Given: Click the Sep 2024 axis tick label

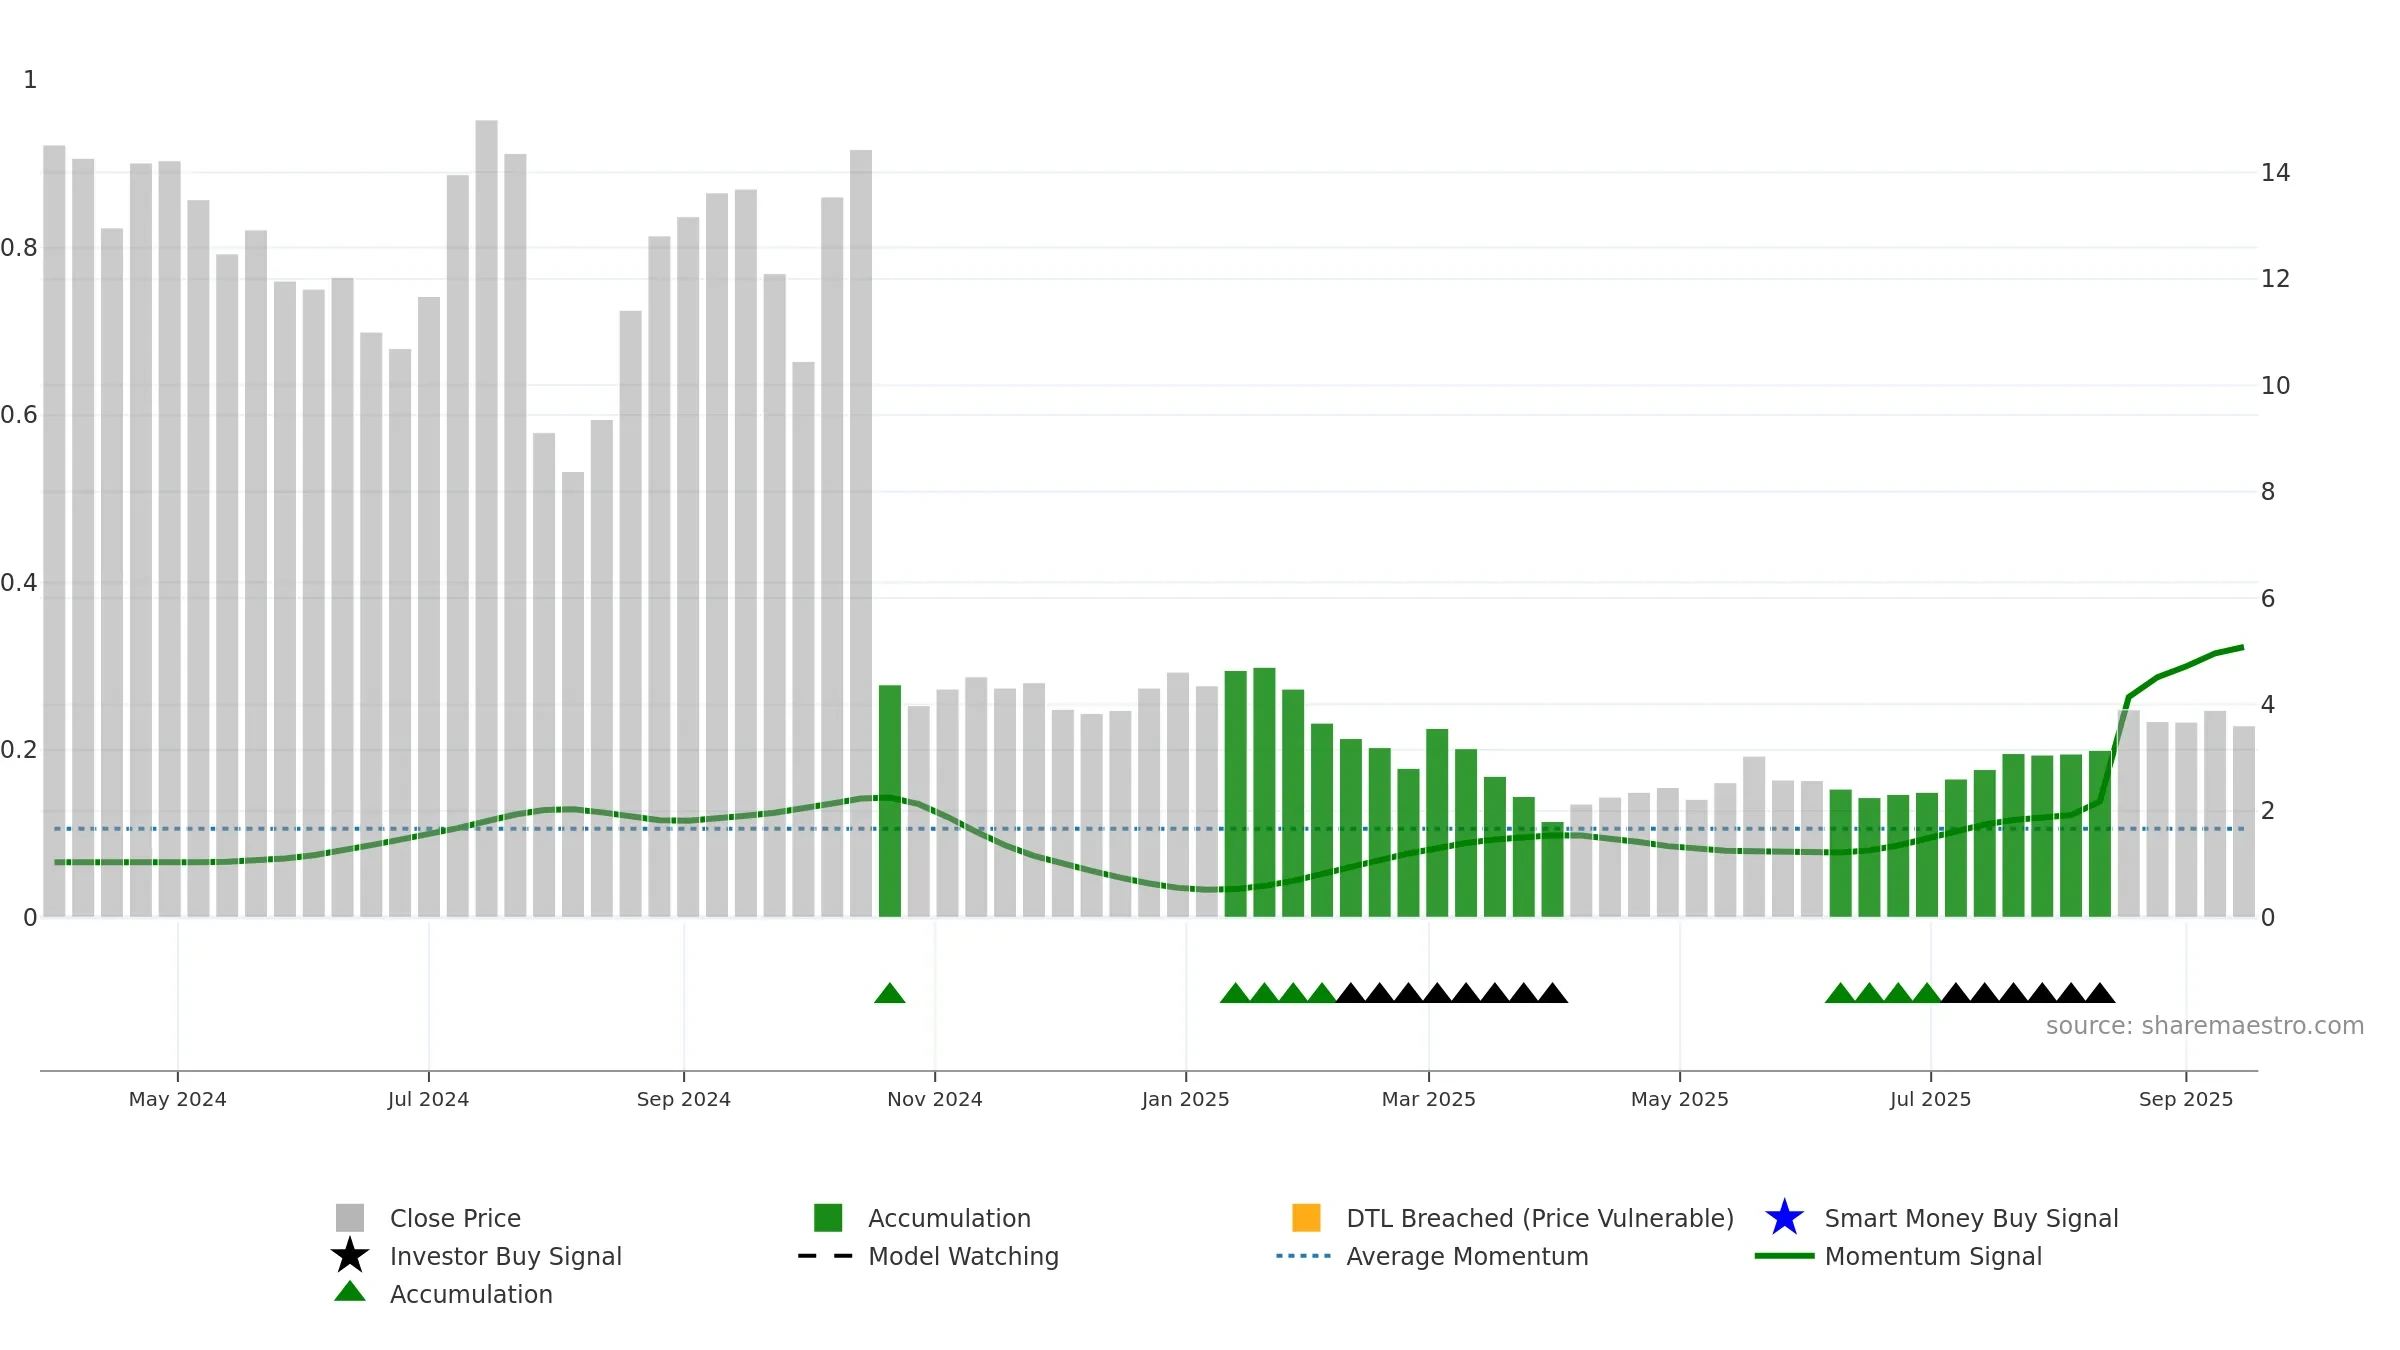Looking at the screenshot, I should (684, 1100).
